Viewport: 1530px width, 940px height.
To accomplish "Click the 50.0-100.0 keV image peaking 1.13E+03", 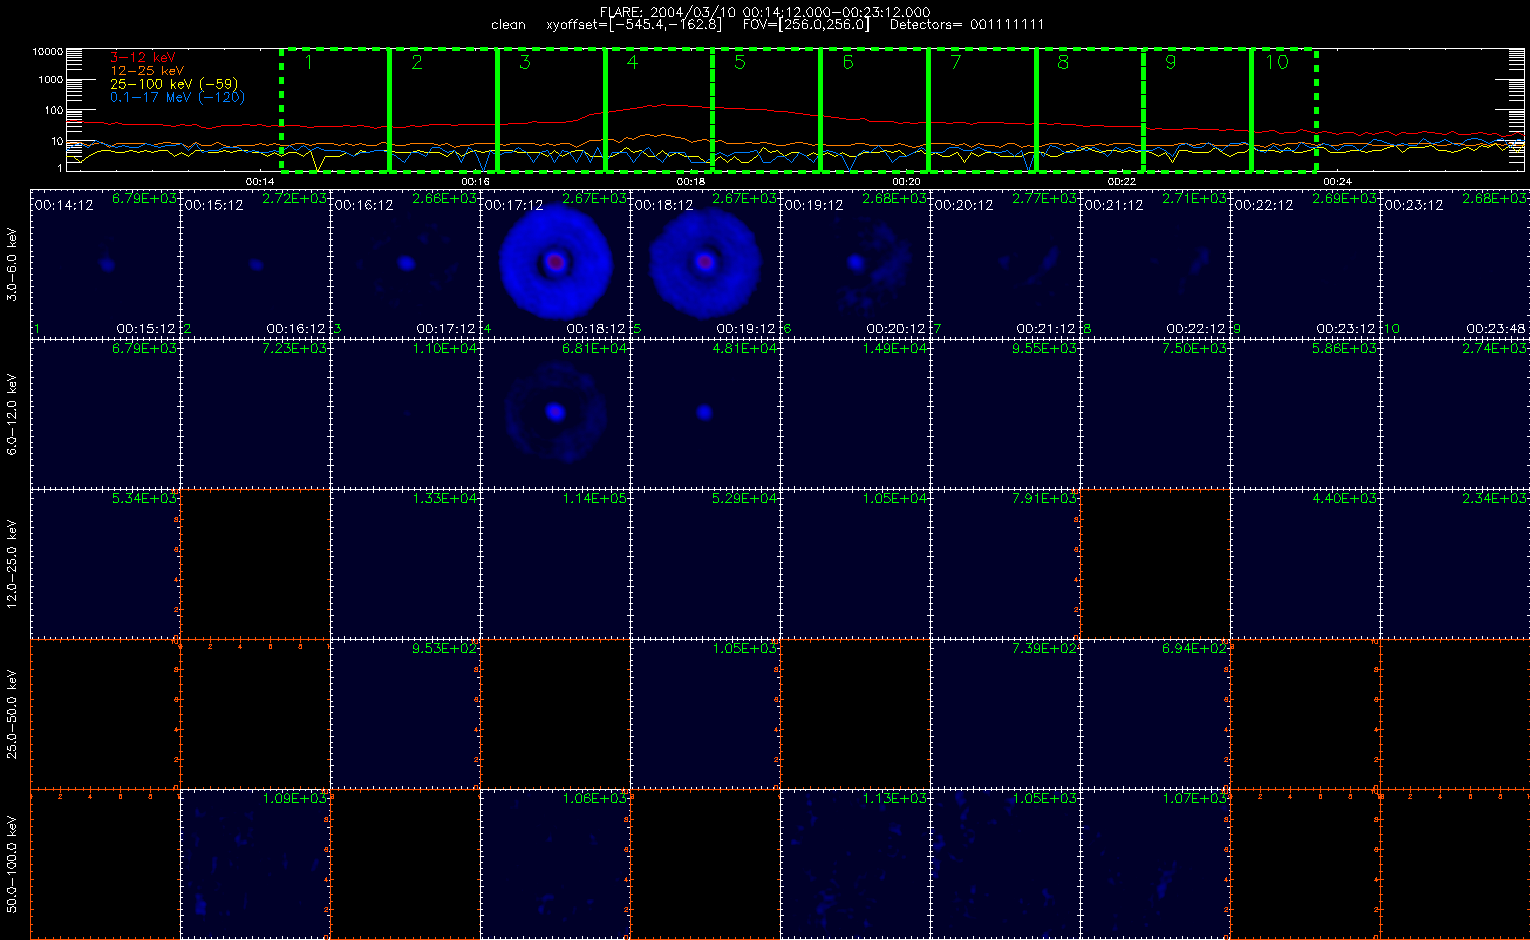I will pyautogui.click(x=855, y=863).
